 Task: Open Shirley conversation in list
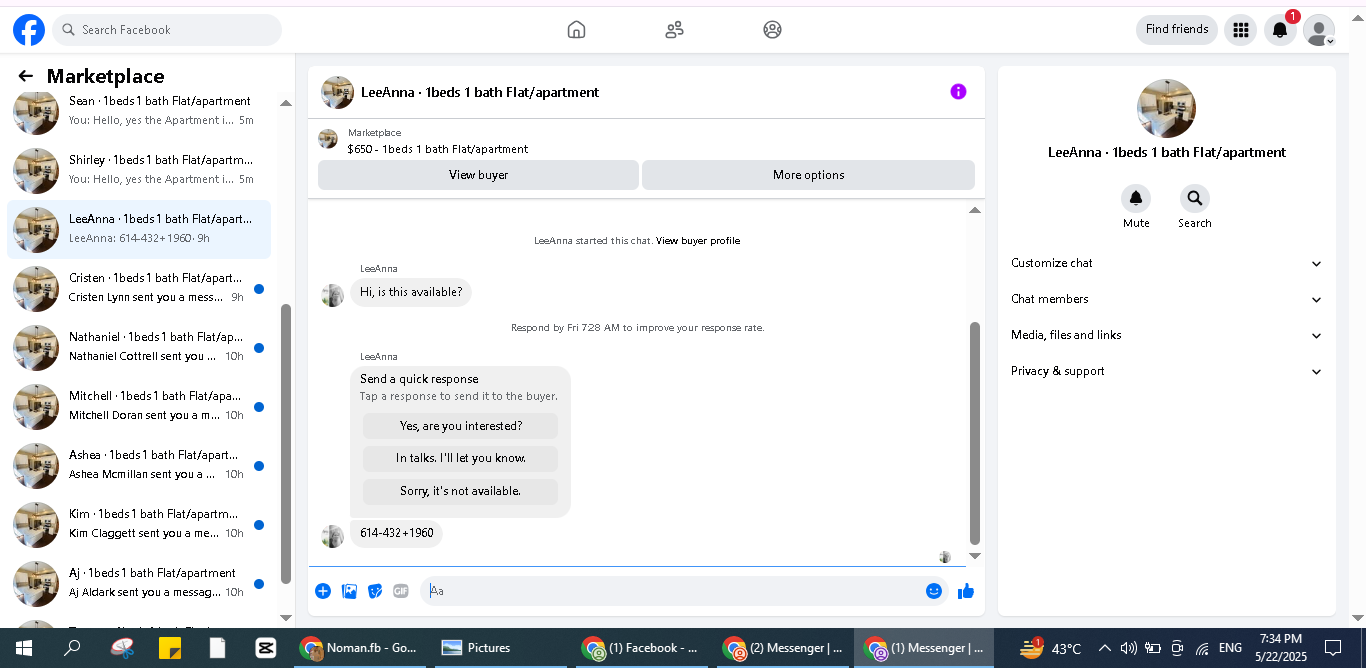click(x=139, y=170)
